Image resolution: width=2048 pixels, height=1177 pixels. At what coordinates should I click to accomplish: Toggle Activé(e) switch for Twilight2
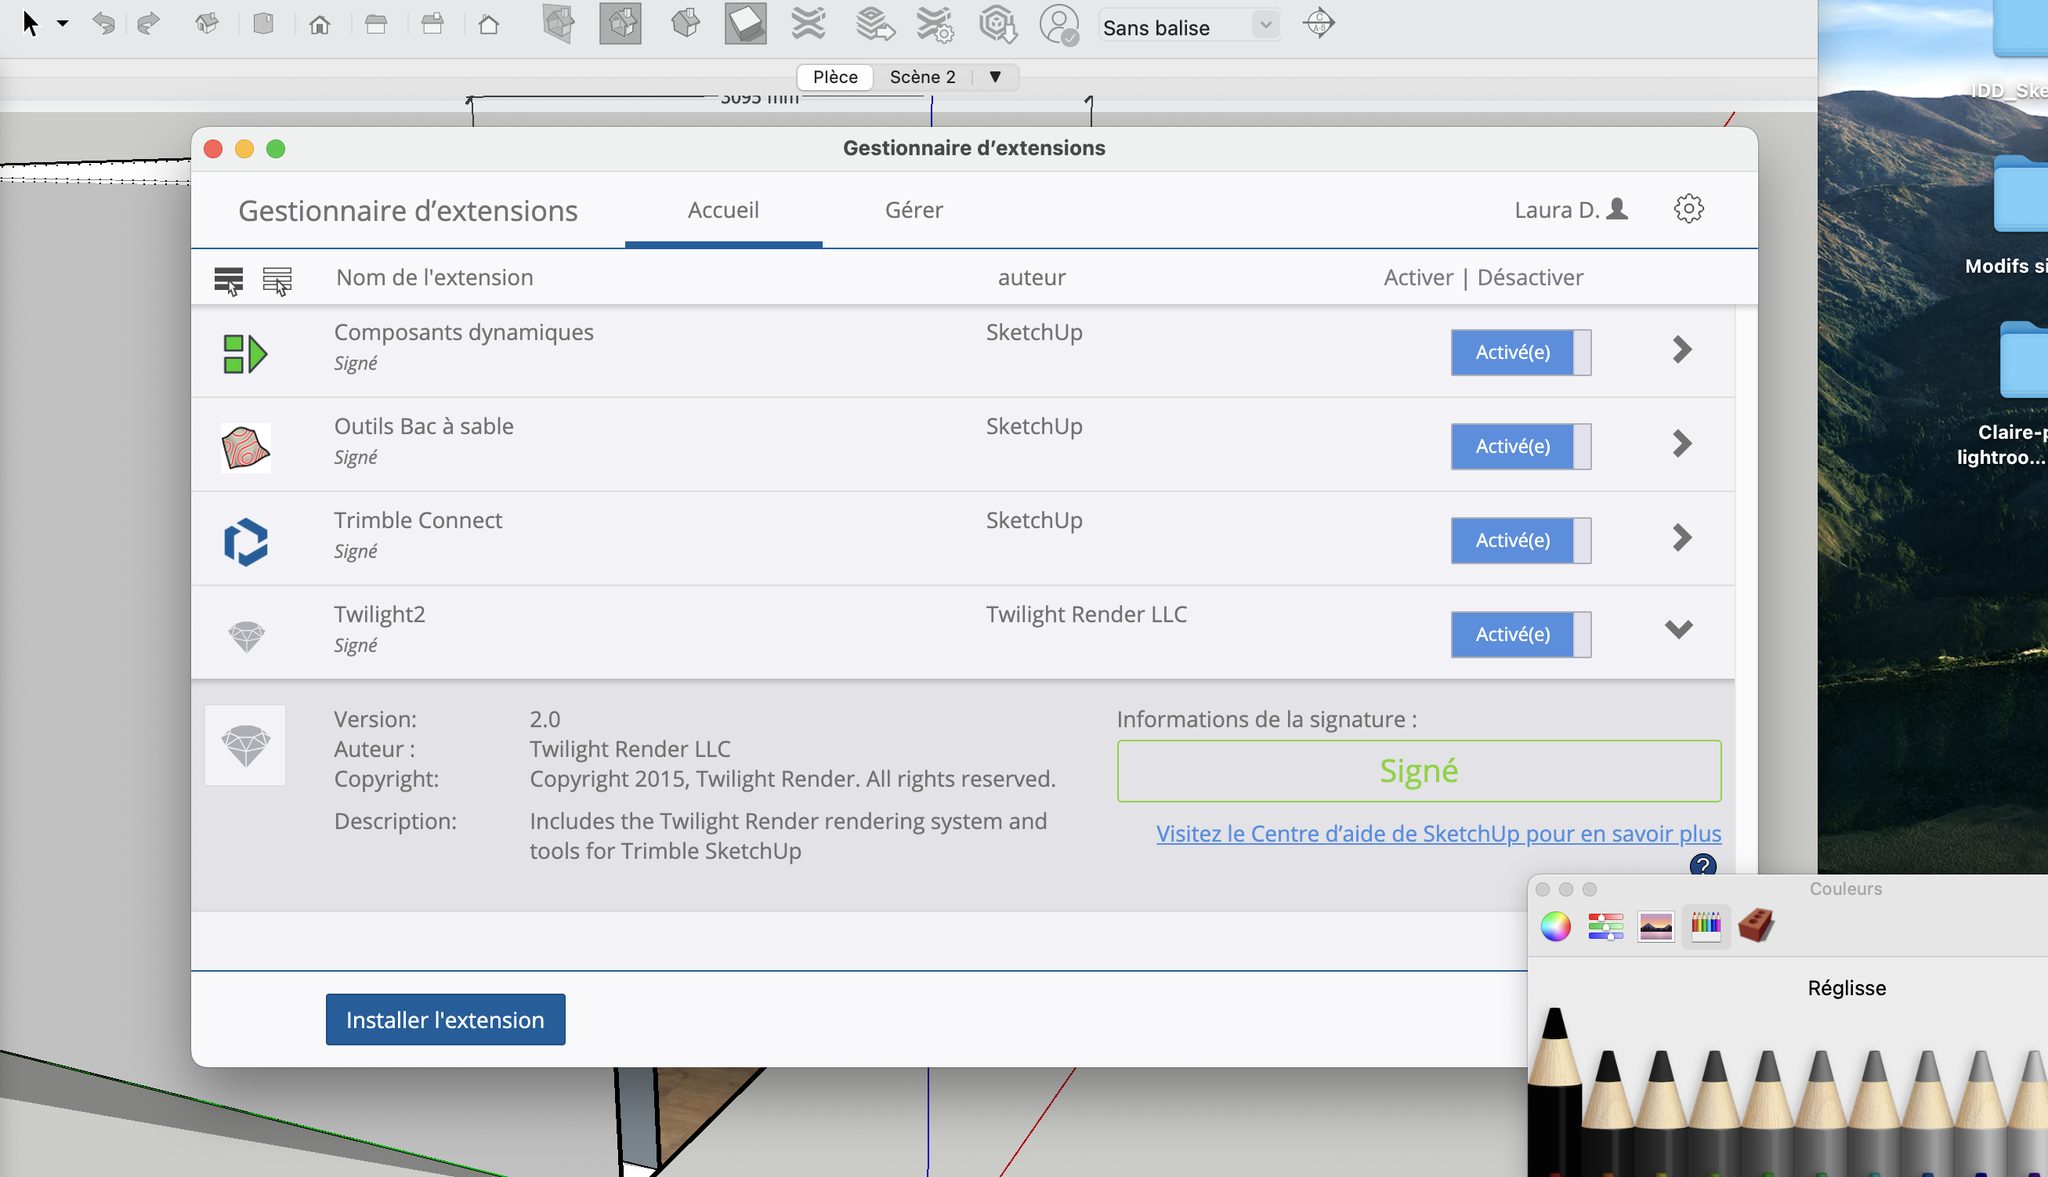[x=1520, y=634]
